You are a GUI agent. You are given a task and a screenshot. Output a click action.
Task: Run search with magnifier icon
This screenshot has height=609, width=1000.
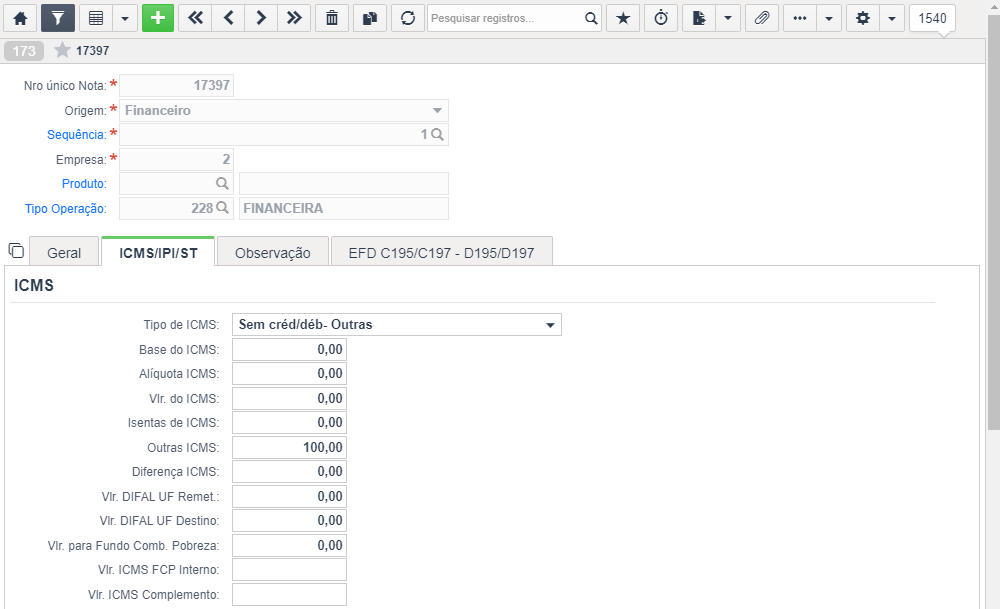tap(591, 18)
